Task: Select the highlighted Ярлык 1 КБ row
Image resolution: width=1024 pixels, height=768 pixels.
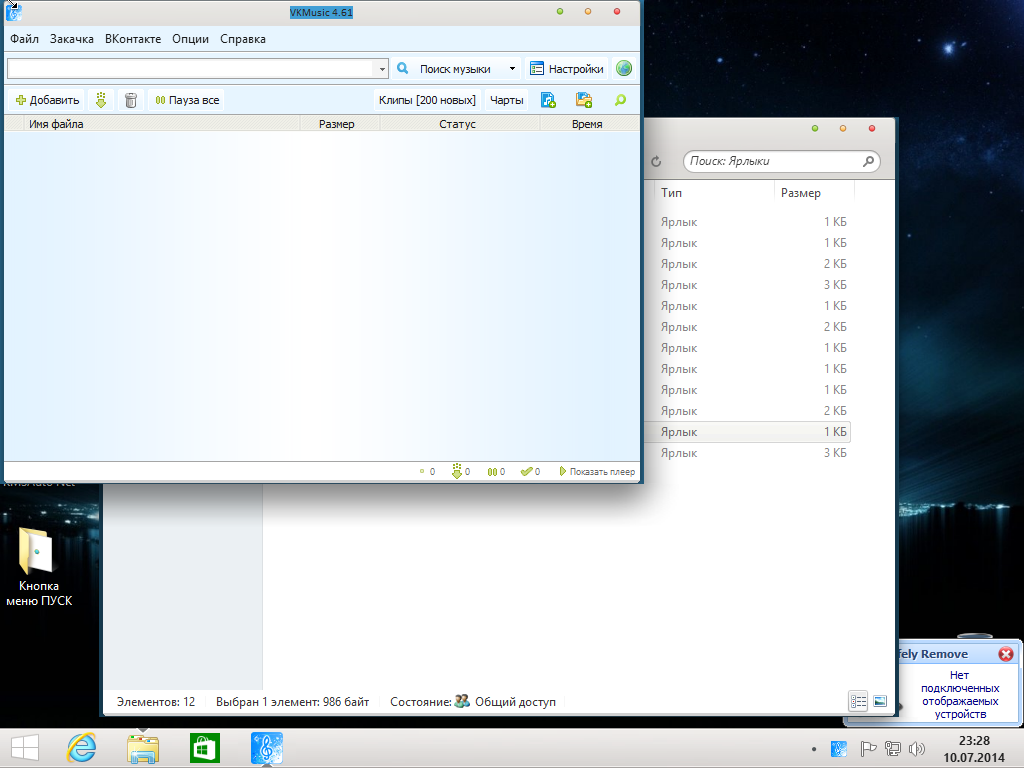Action: click(748, 432)
